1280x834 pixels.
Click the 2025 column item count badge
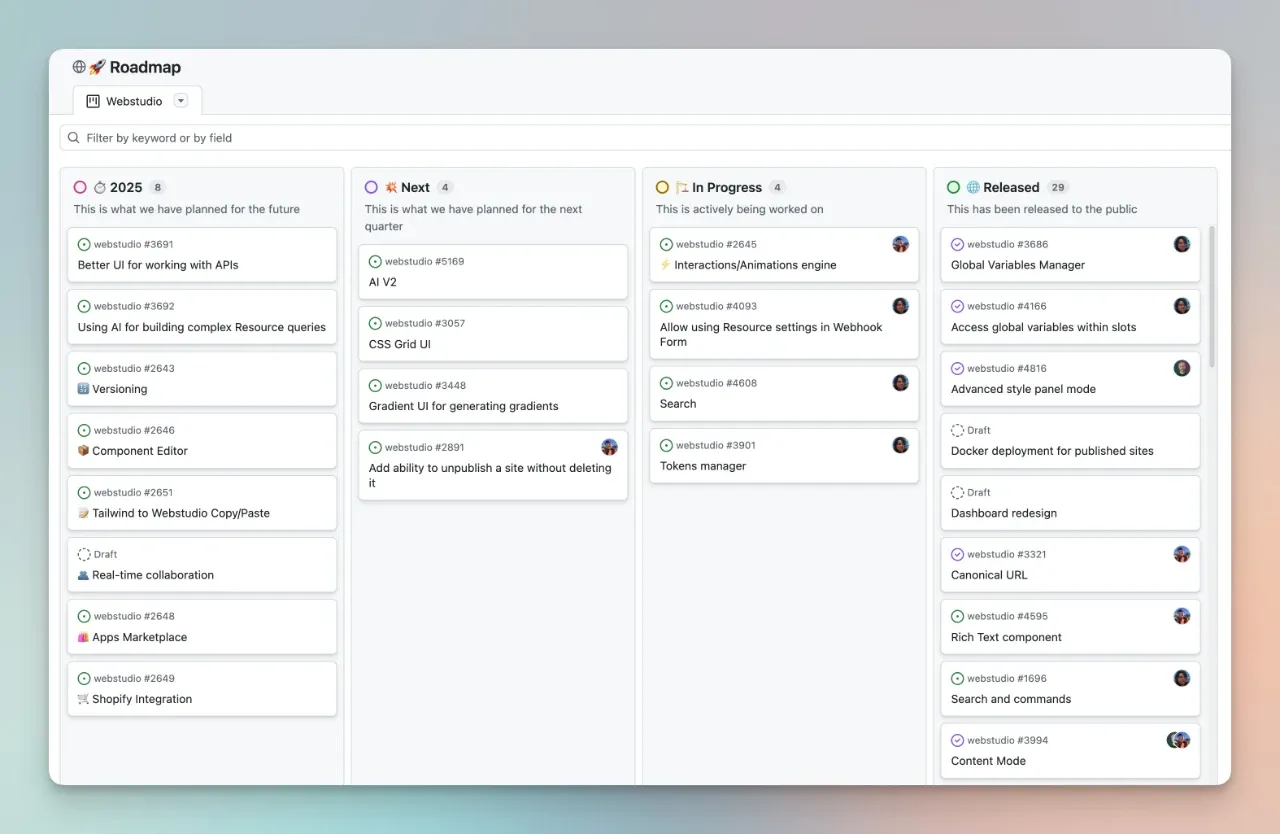coord(157,187)
